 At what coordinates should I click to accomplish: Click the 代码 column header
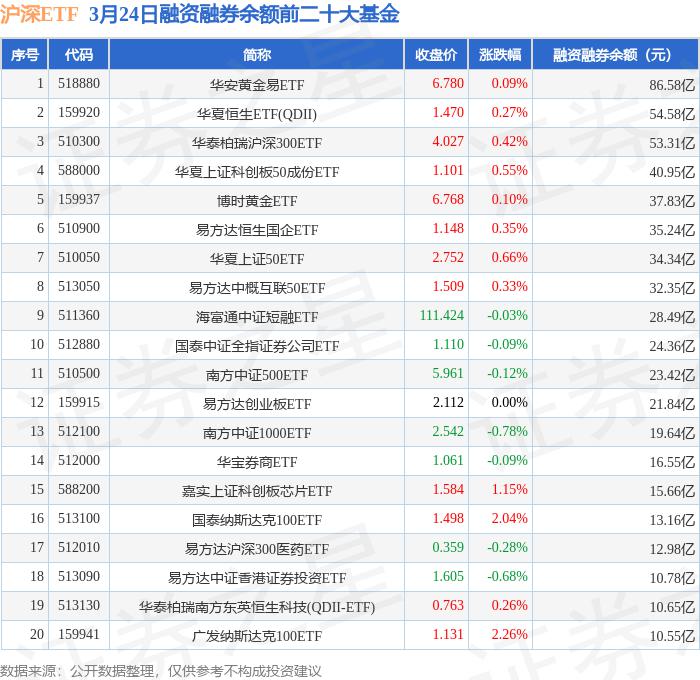[79, 54]
